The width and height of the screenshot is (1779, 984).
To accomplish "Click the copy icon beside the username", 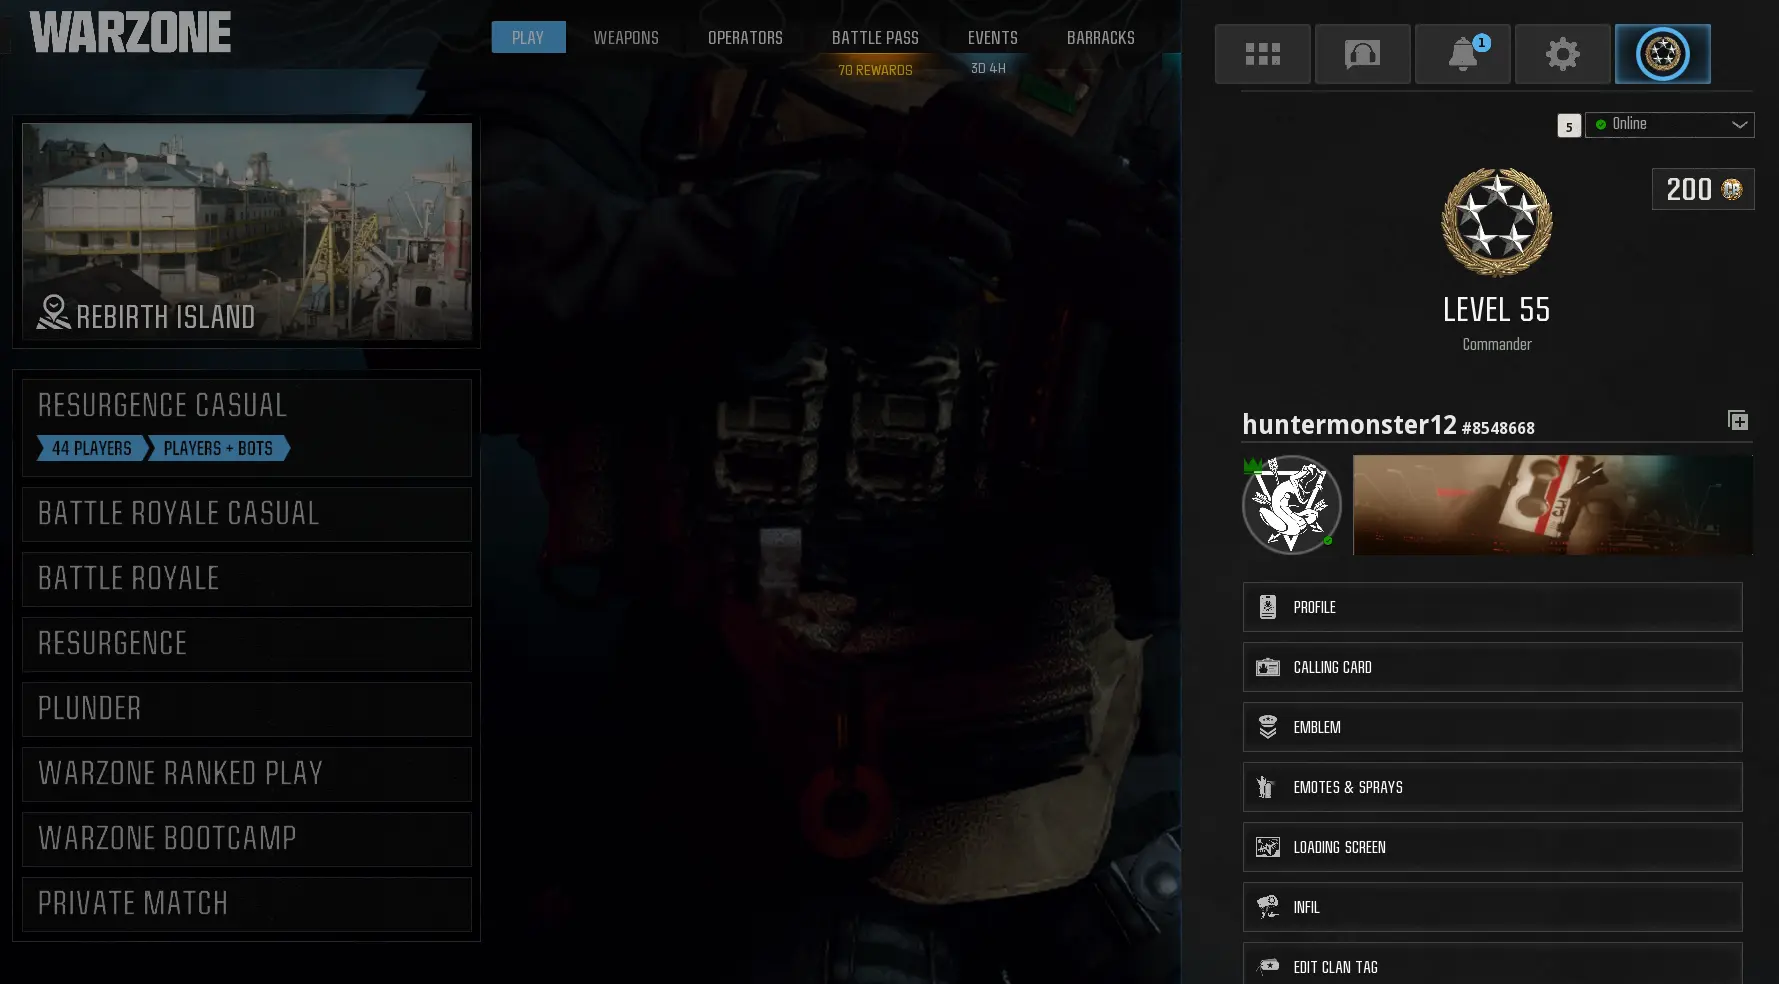I will pyautogui.click(x=1738, y=421).
